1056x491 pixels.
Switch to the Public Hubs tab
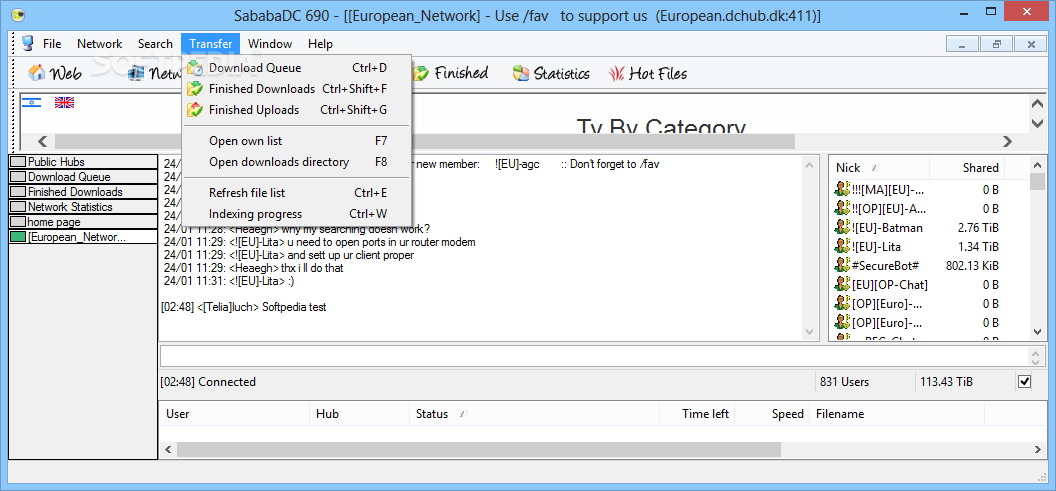(x=83, y=162)
